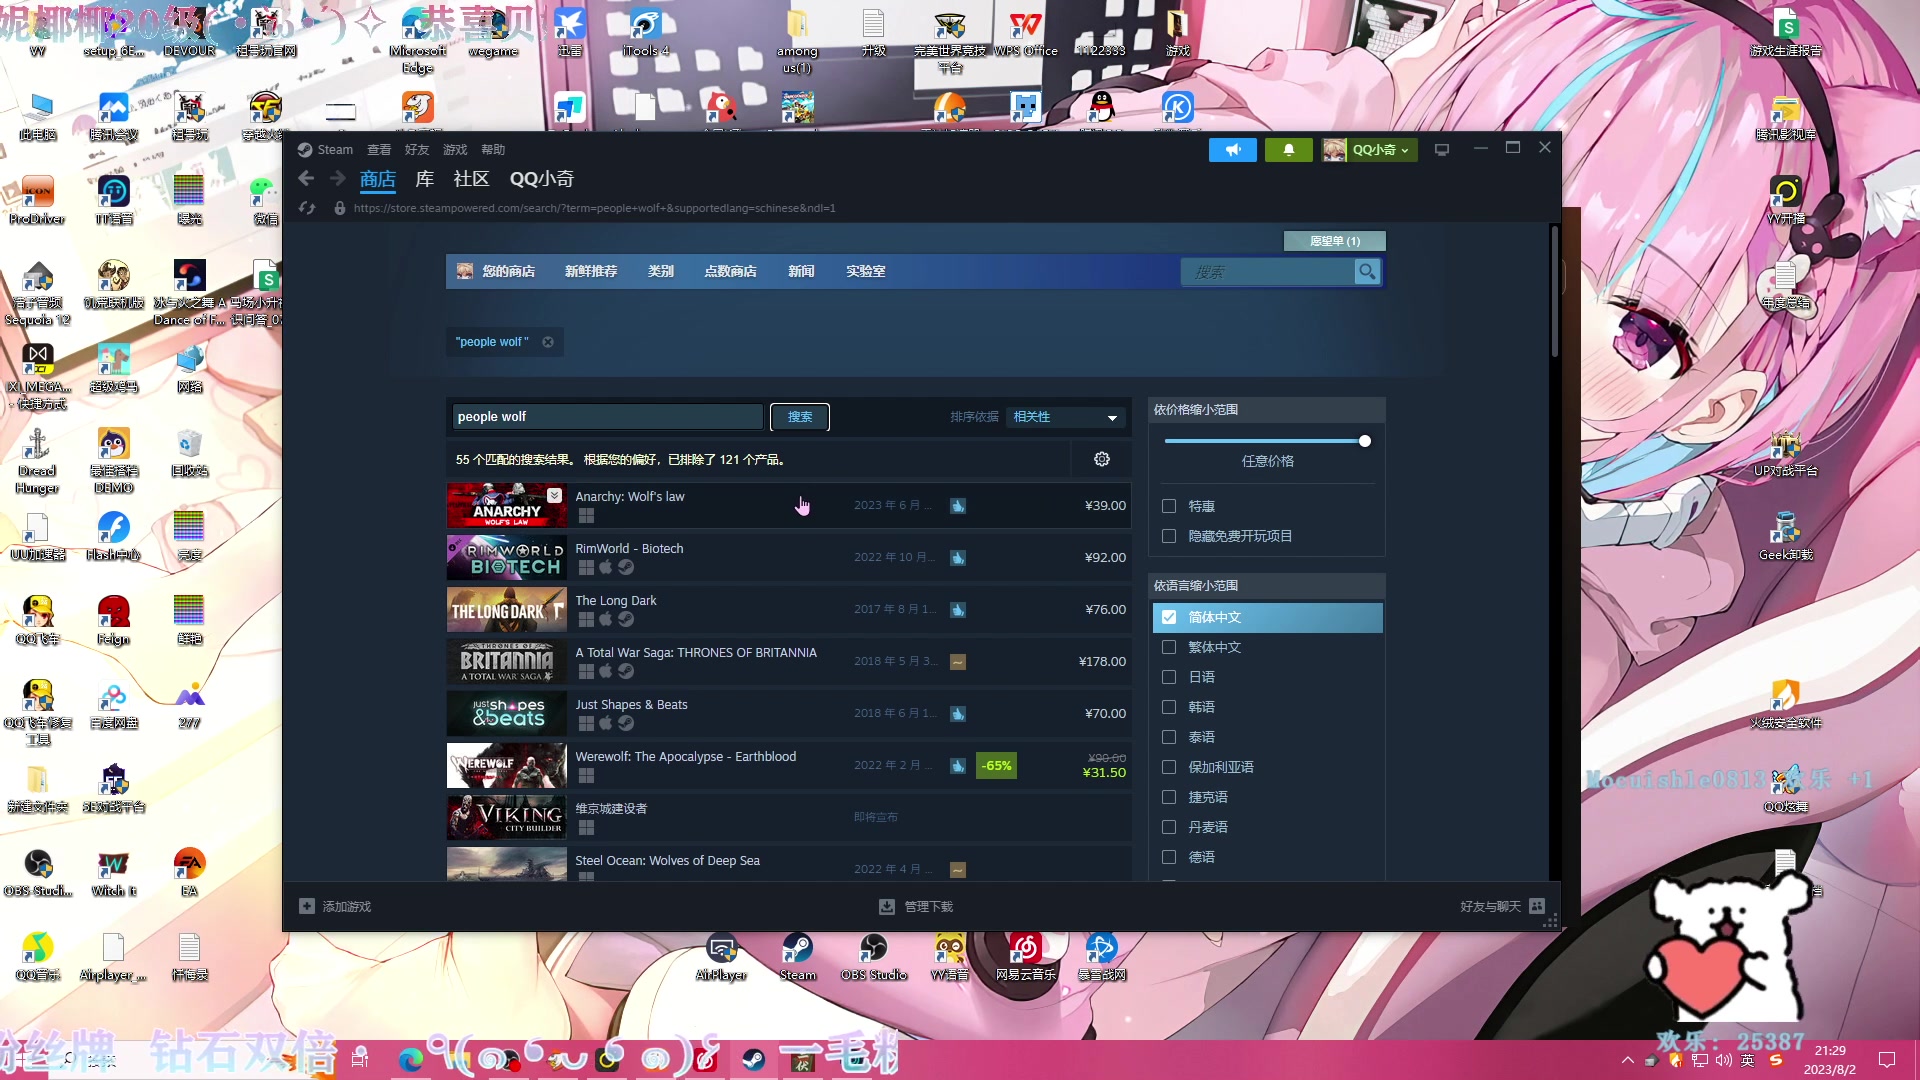Open the 好友 menu

point(417,150)
